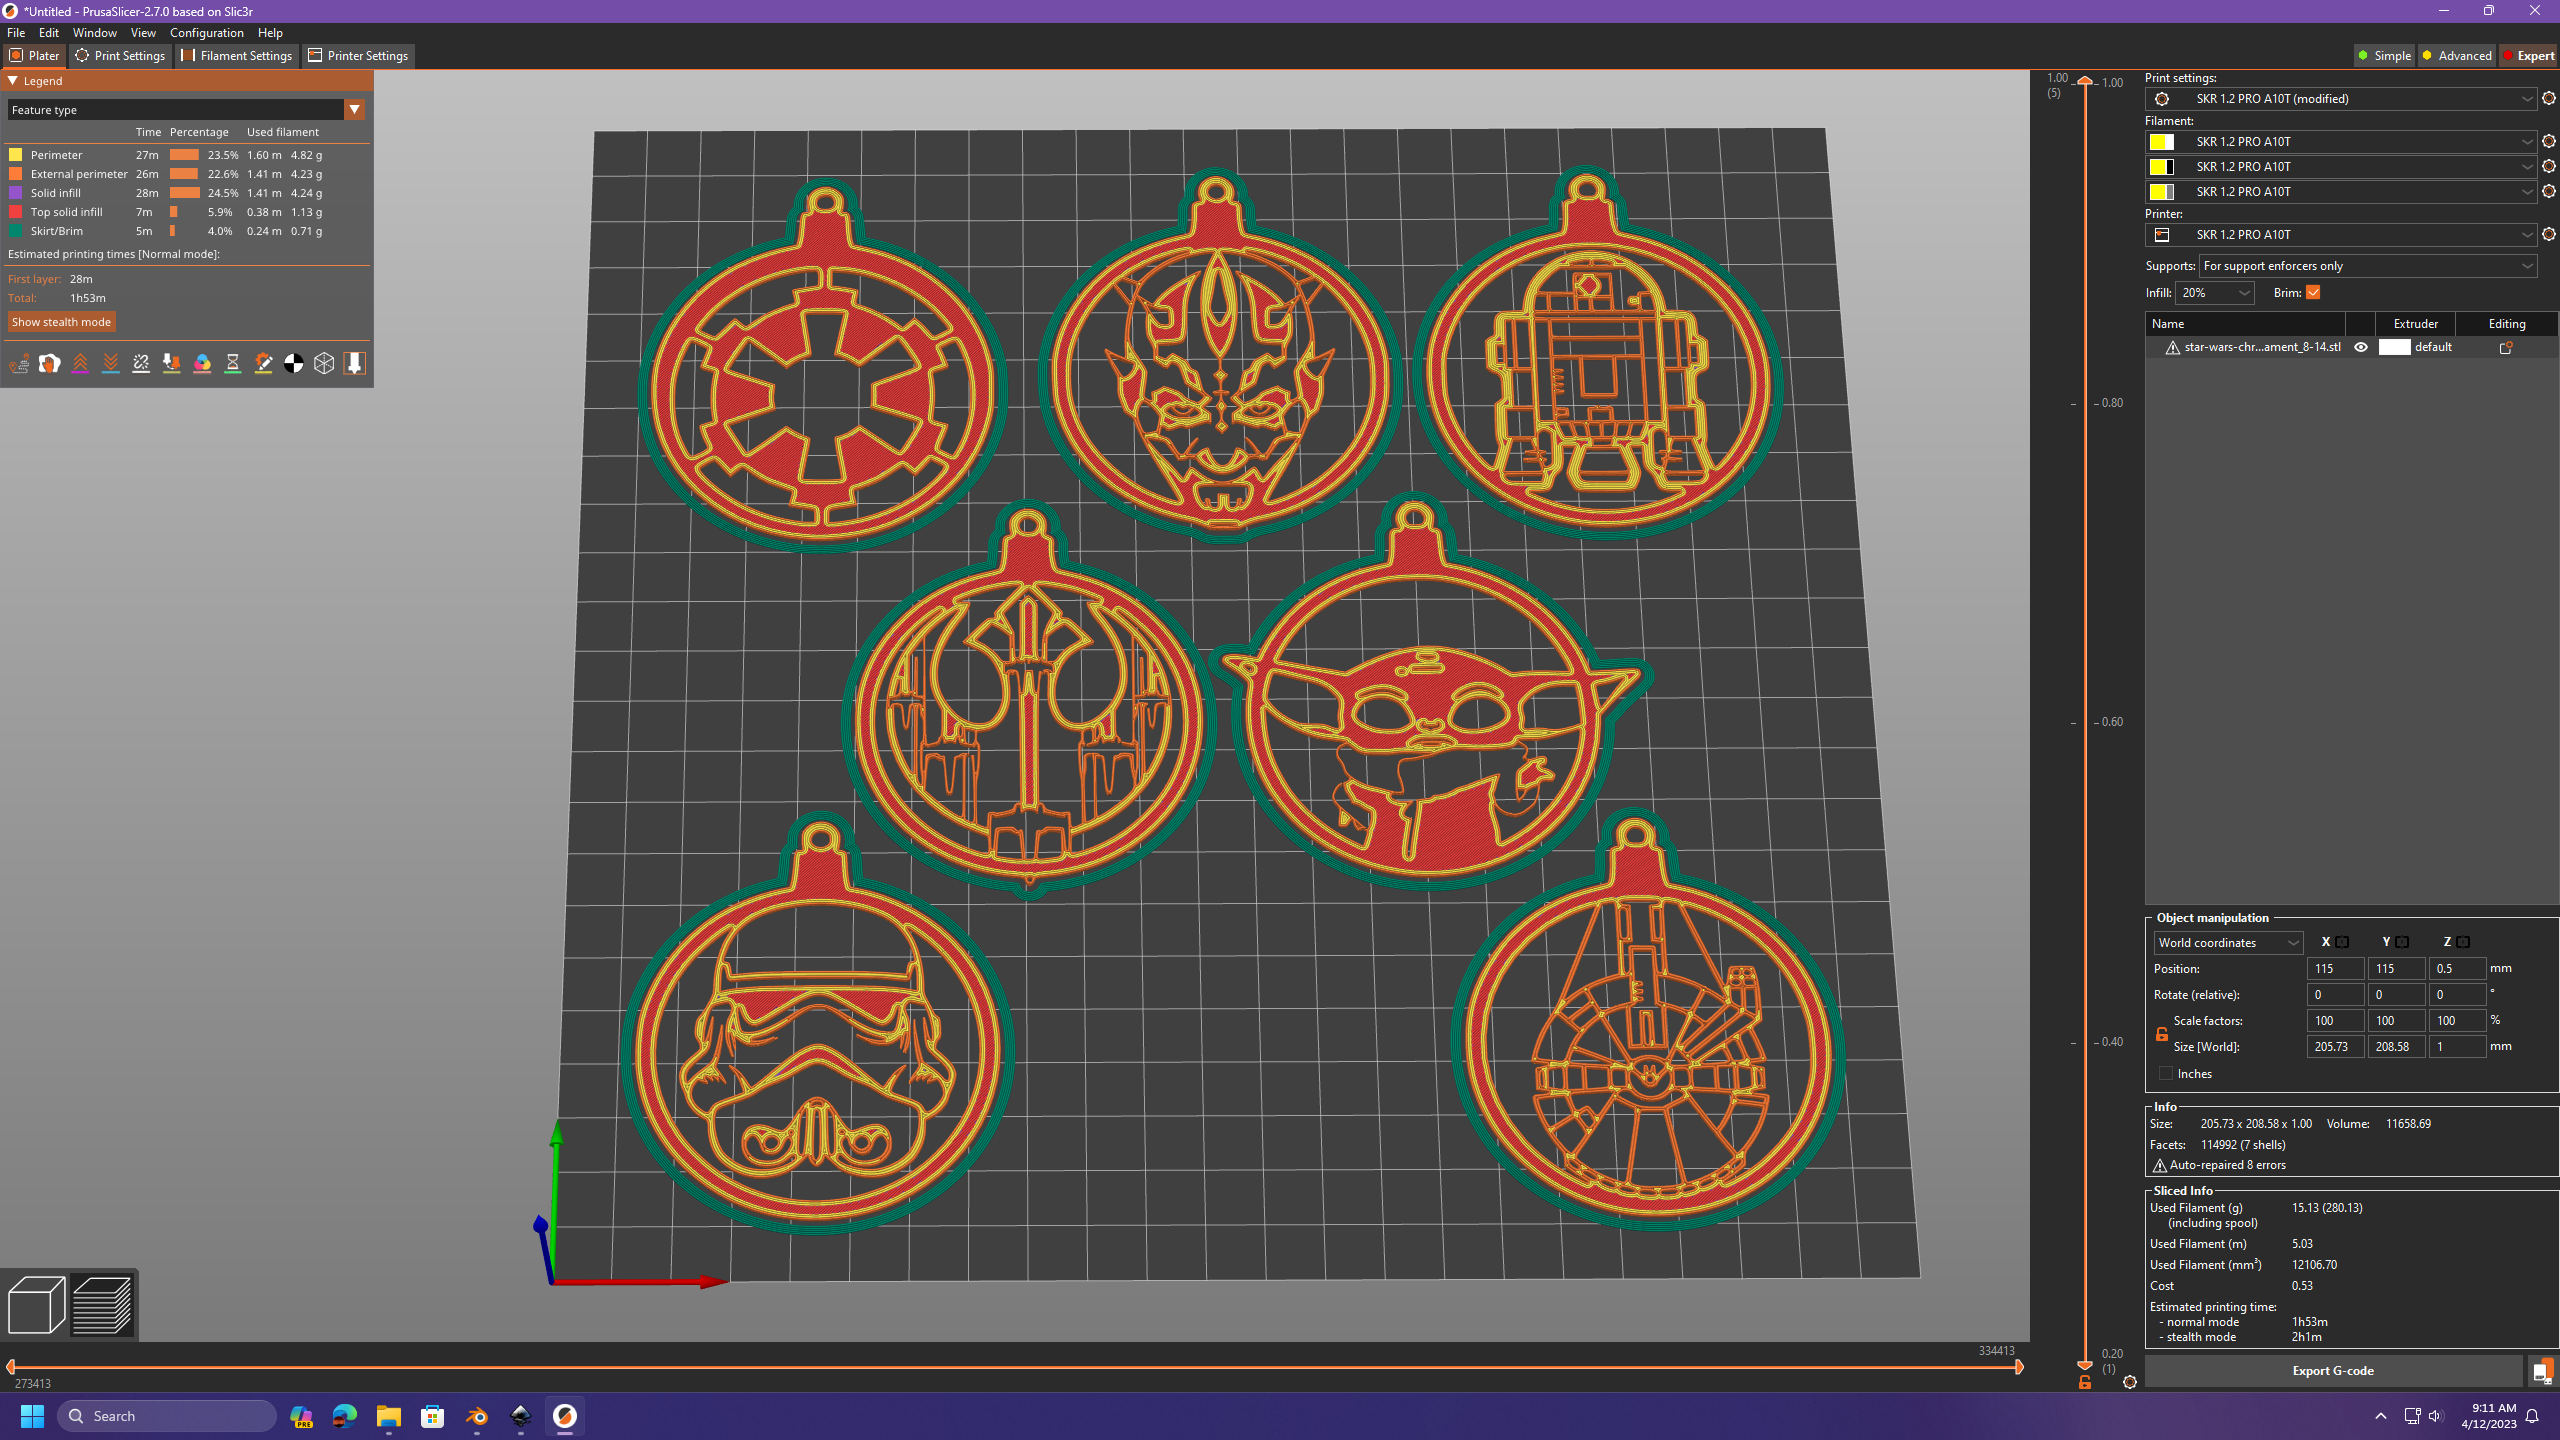Image resolution: width=2560 pixels, height=1440 pixels.
Task: Toggle tool marker arrow icon in legend
Action: pyautogui.click(x=354, y=364)
